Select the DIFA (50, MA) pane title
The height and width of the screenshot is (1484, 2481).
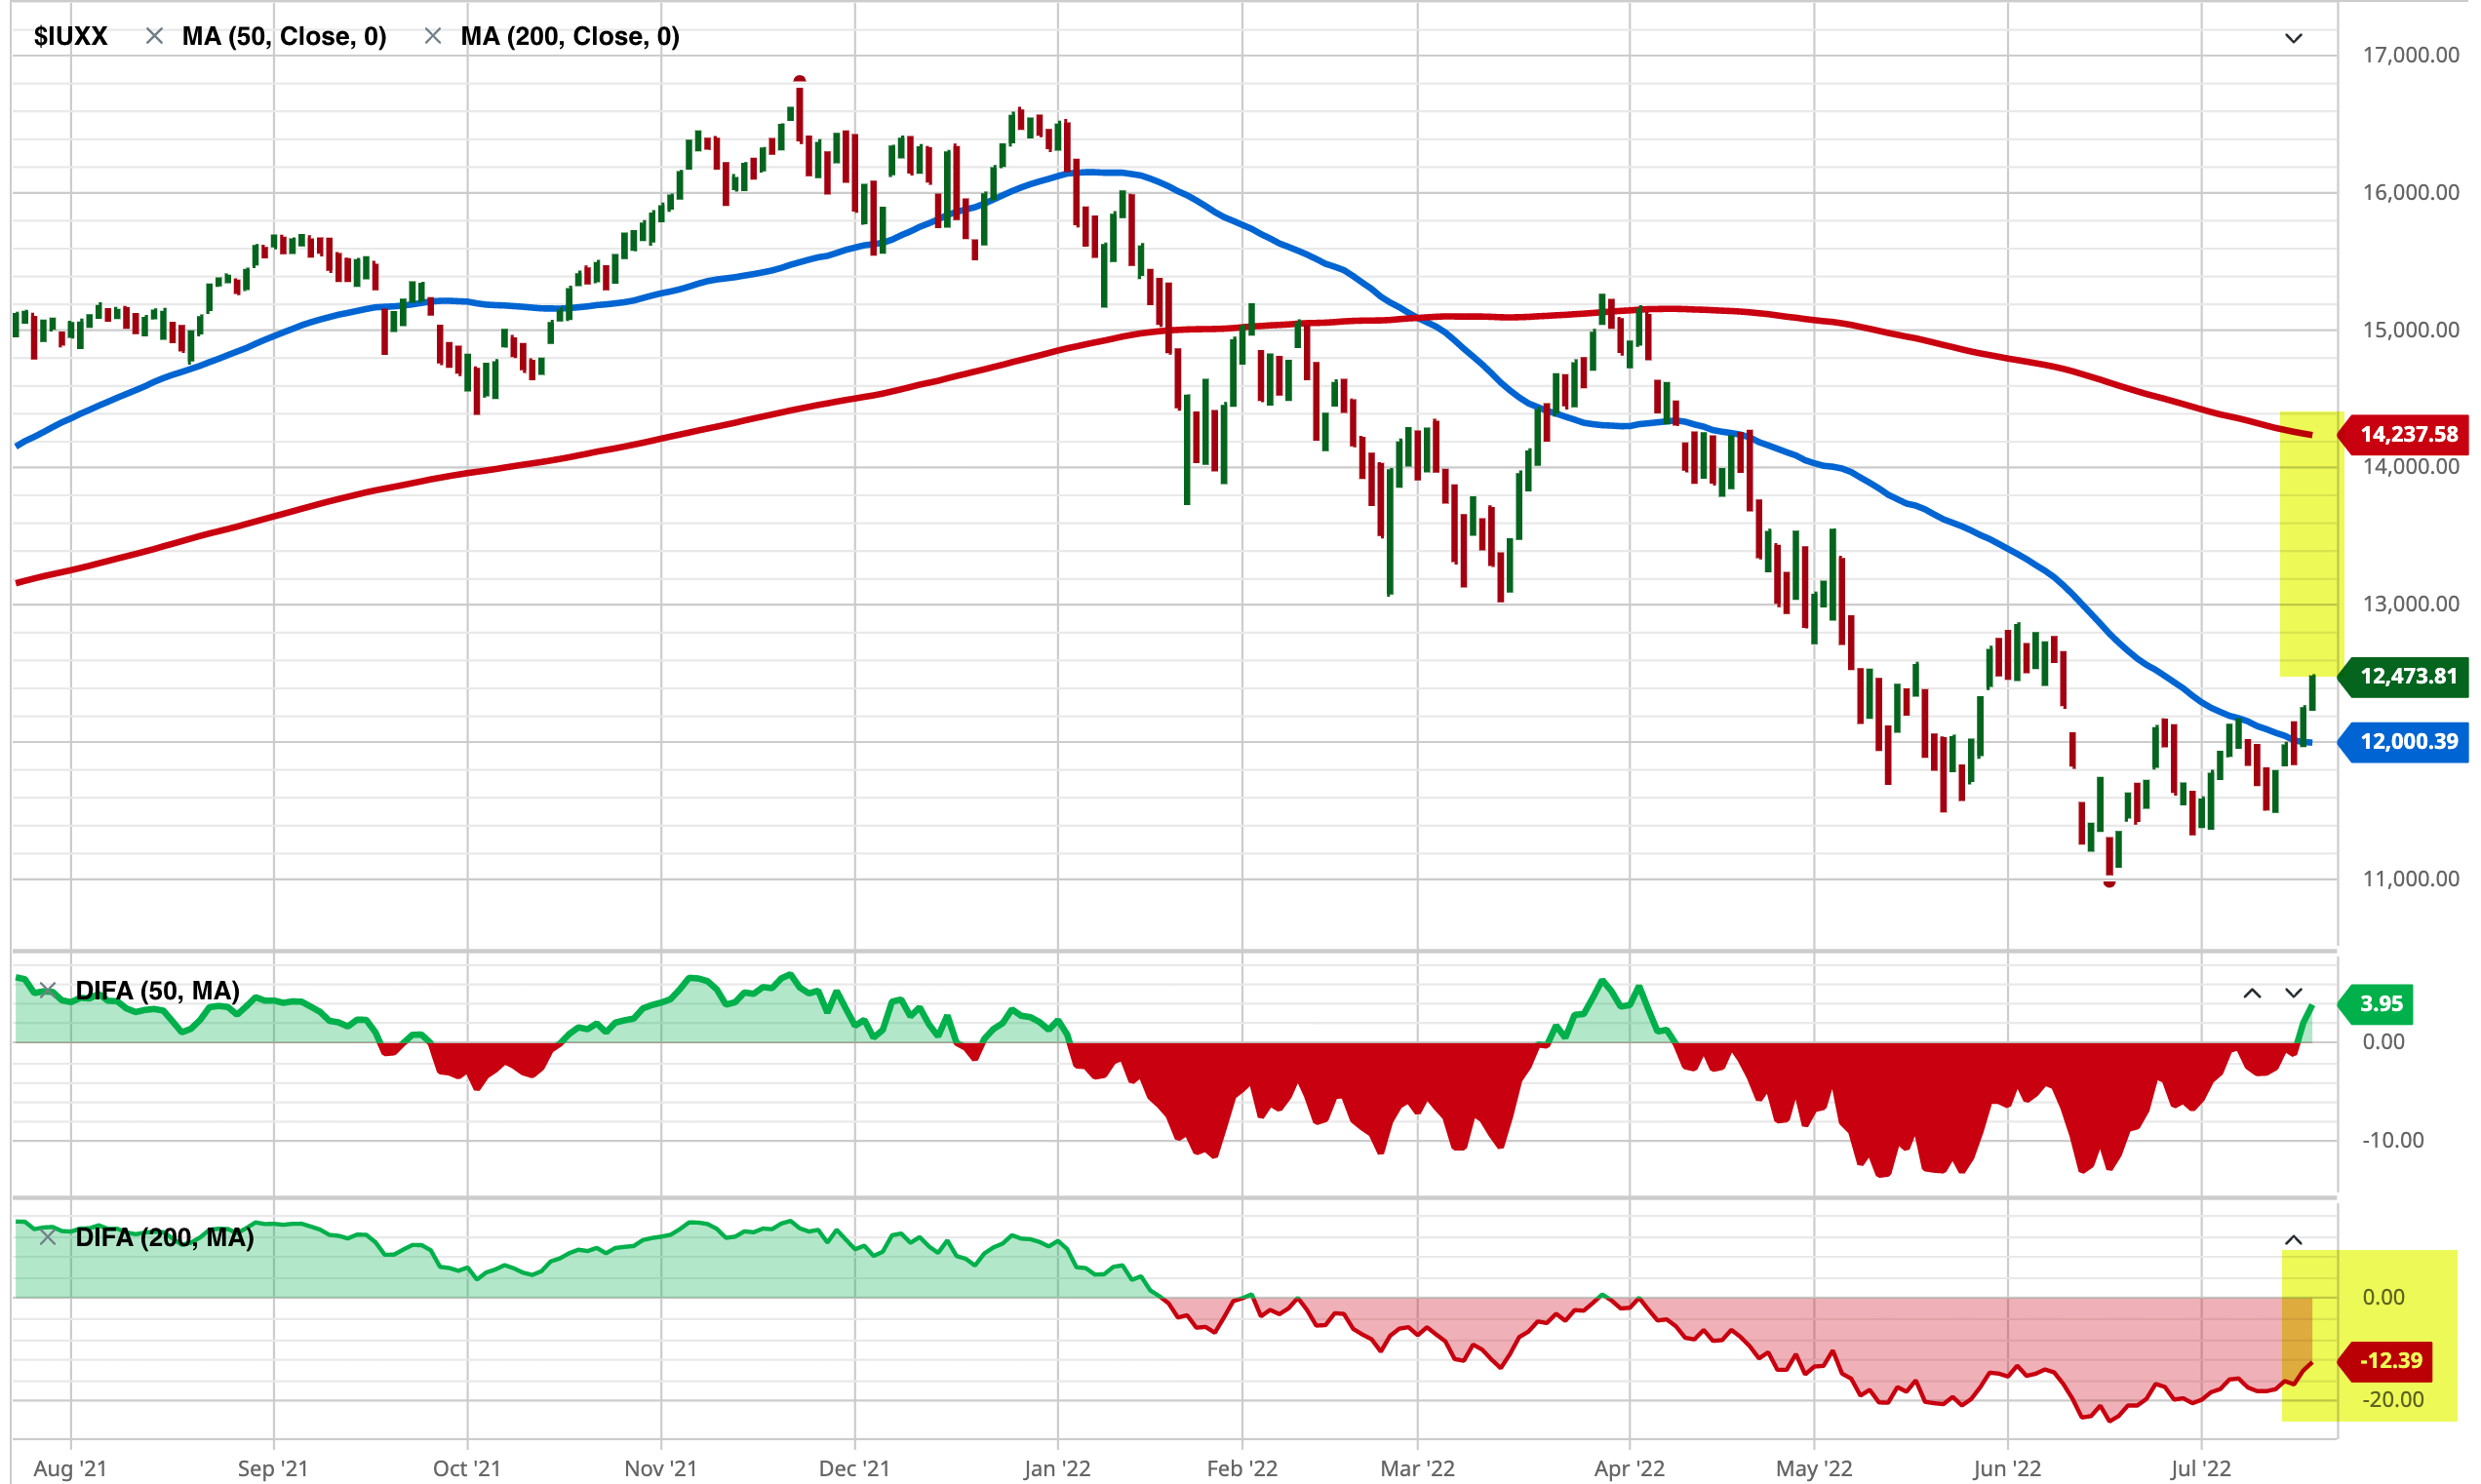pyautogui.click(x=158, y=991)
